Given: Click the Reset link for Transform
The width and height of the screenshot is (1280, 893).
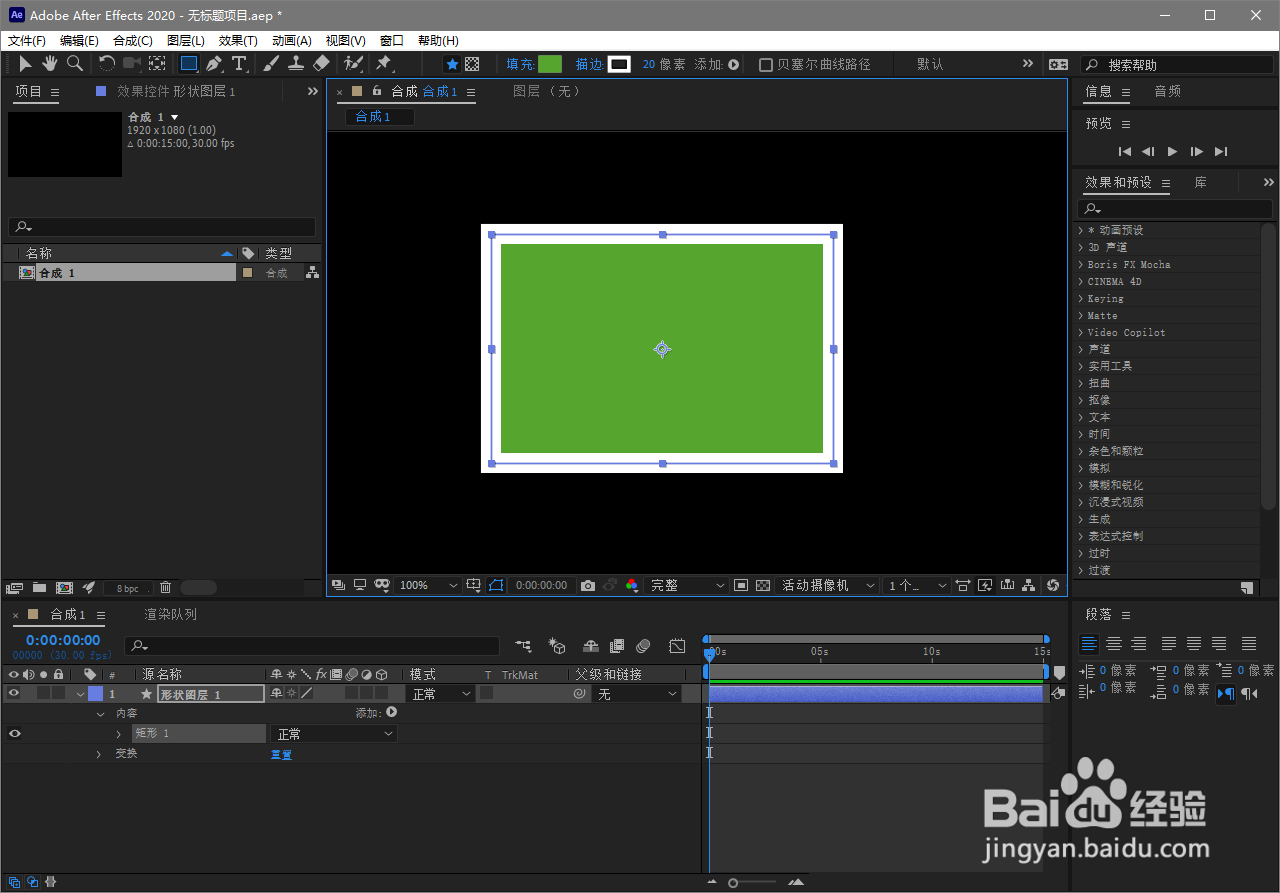Looking at the screenshot, I should [x=281, y=754].
